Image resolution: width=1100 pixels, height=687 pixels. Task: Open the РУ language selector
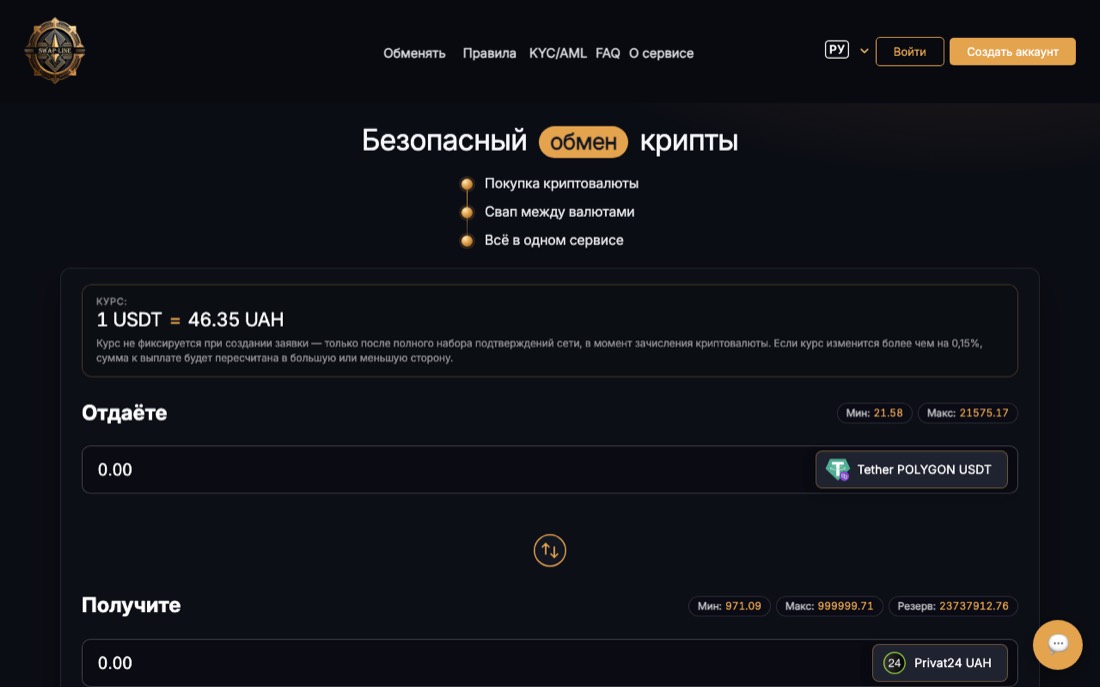coord(836,50)
